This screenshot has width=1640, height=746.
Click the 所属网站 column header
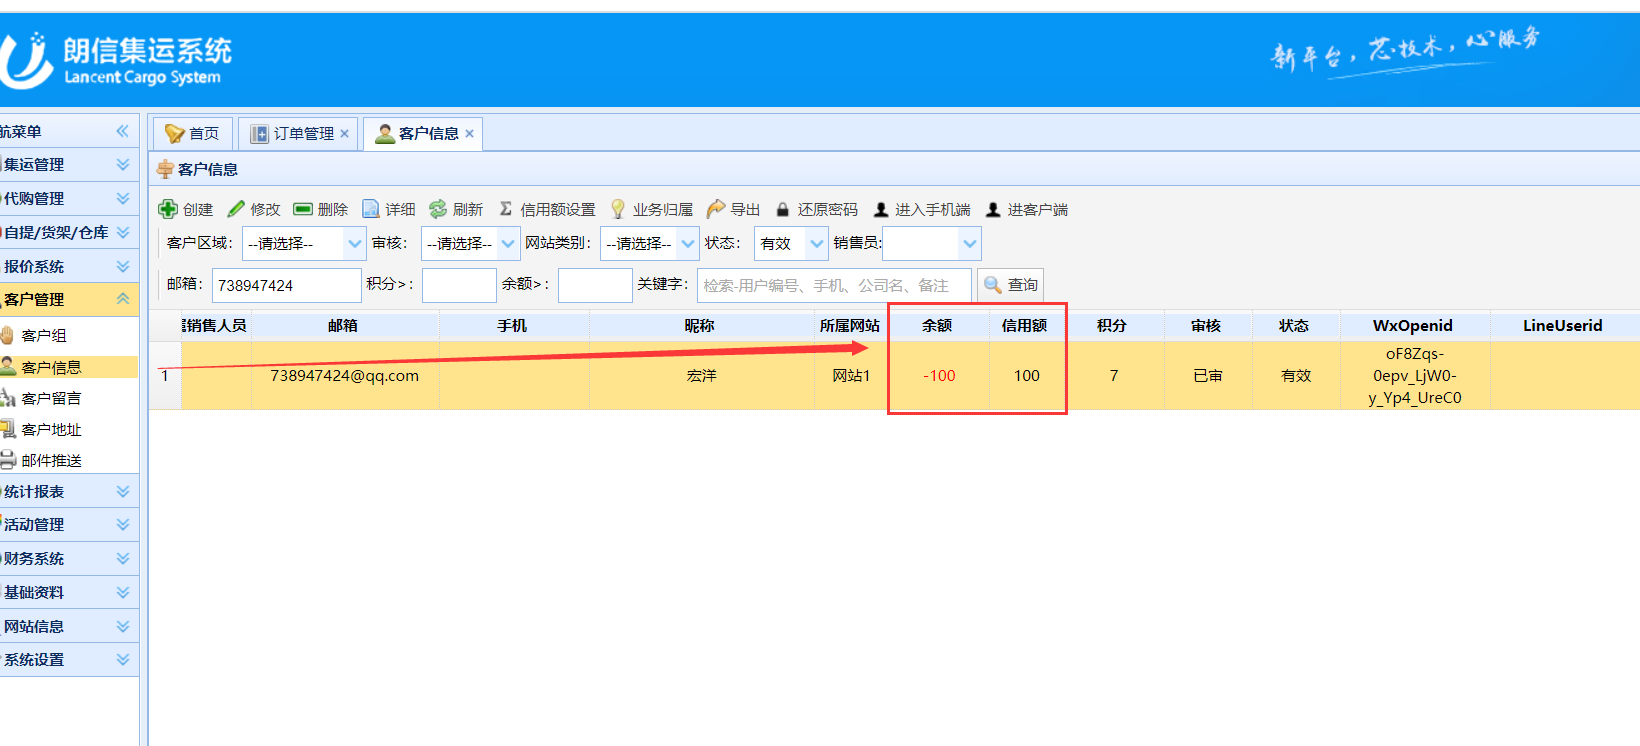[850, 326]
